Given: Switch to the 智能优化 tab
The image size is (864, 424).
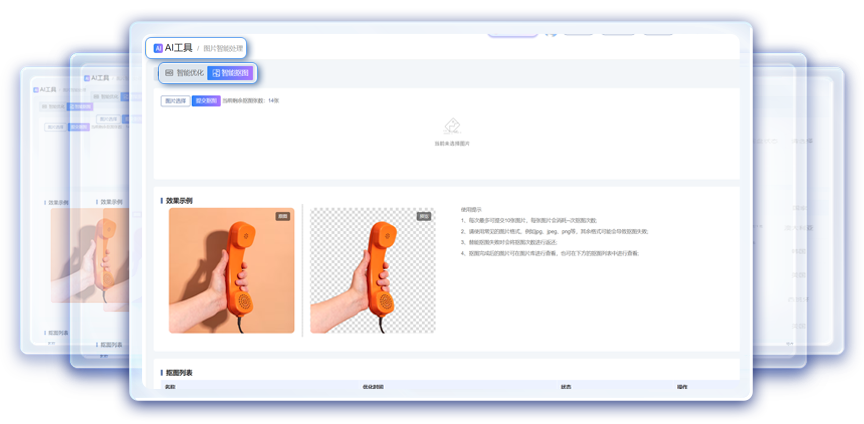Looking at the screenshot, I should point(184,73).
